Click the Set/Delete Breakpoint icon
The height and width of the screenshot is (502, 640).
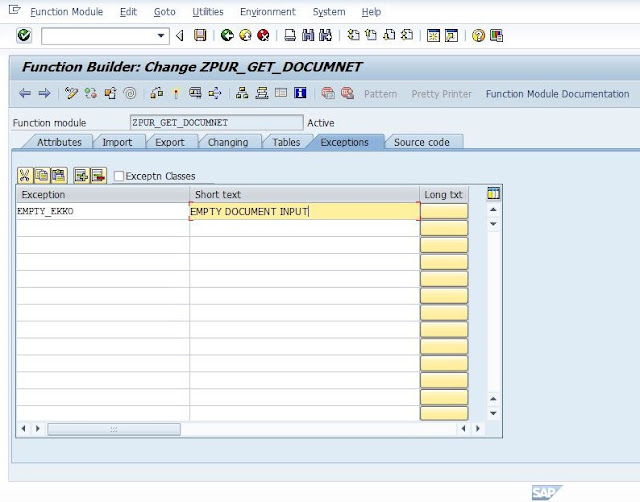(328, 93)
